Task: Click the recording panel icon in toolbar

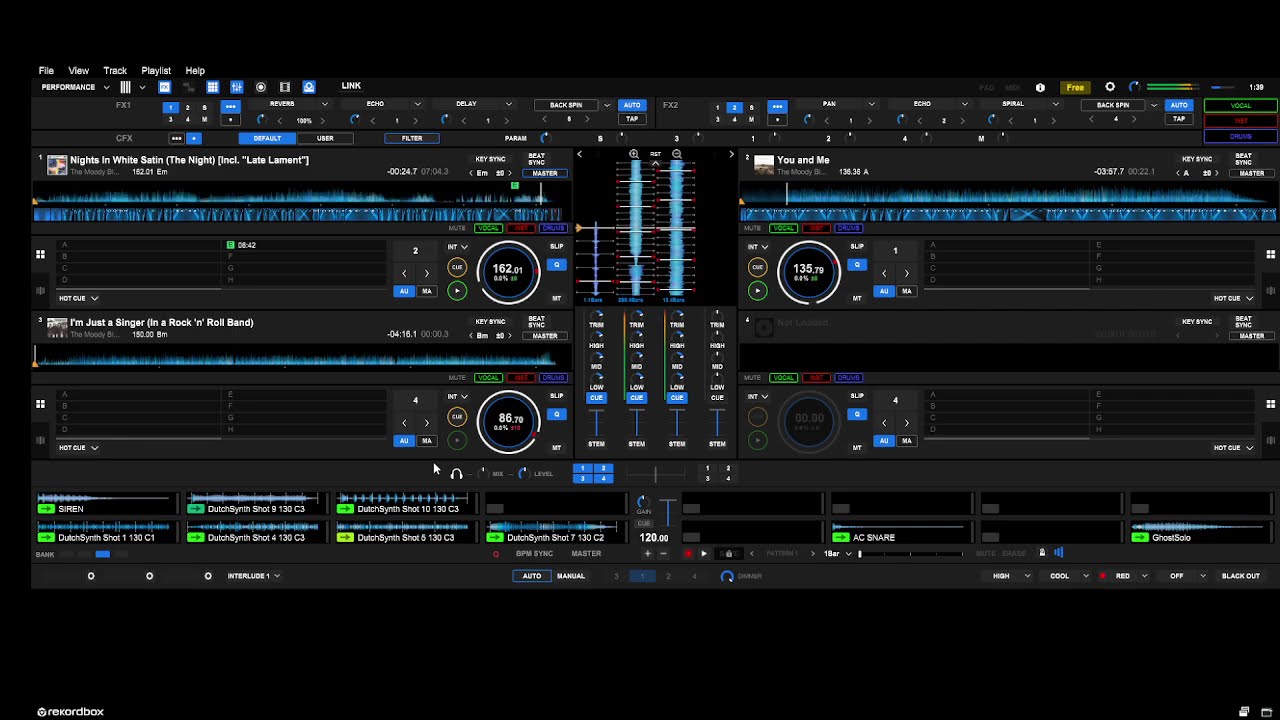Action: click(261, 87)
